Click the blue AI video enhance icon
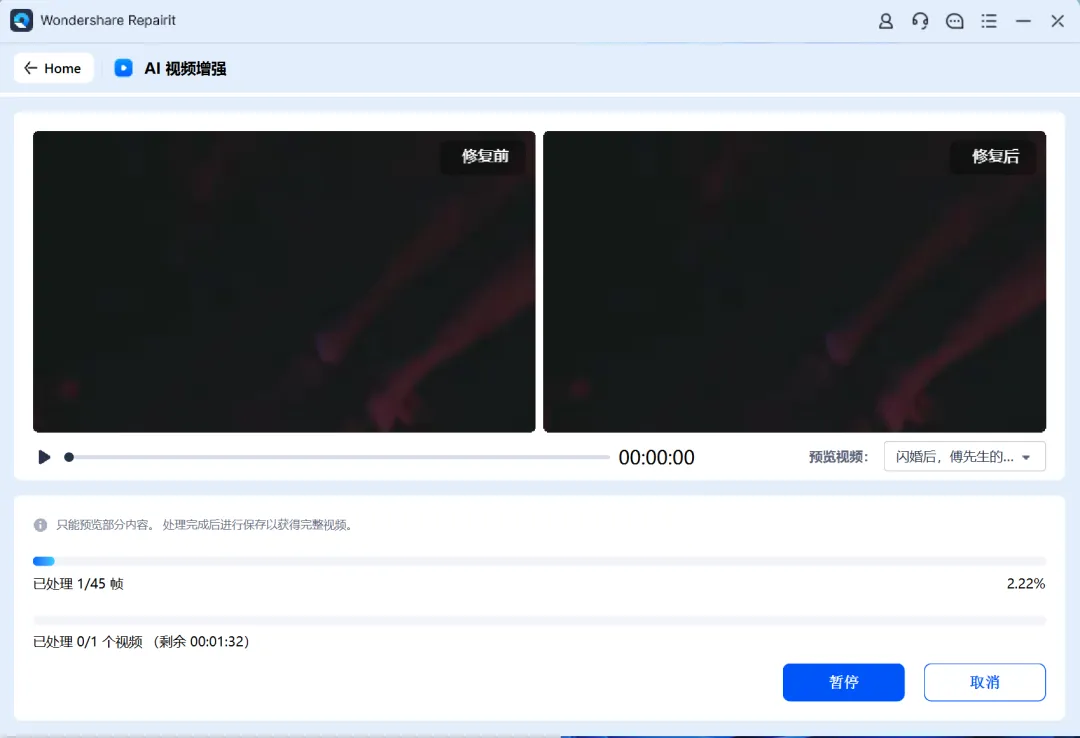1080x738 pixels. point(123,68)
